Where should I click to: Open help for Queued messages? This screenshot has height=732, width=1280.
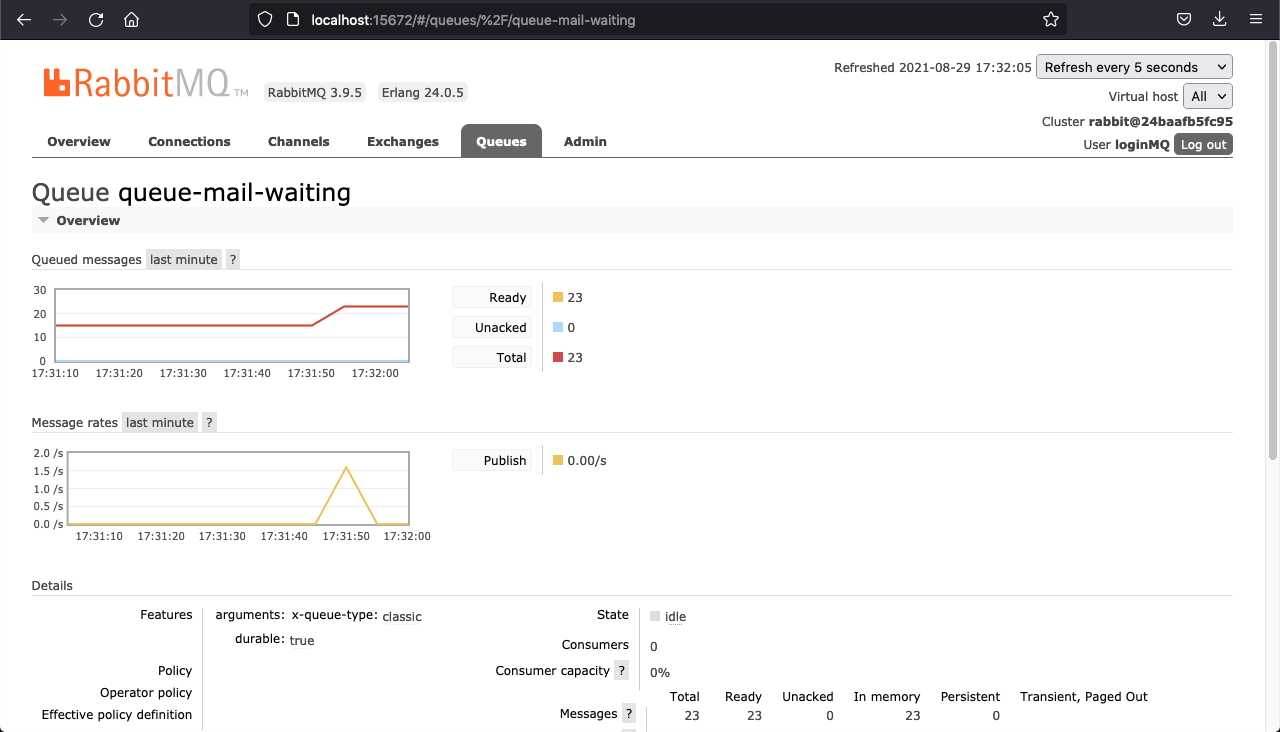tap(233, 259)
